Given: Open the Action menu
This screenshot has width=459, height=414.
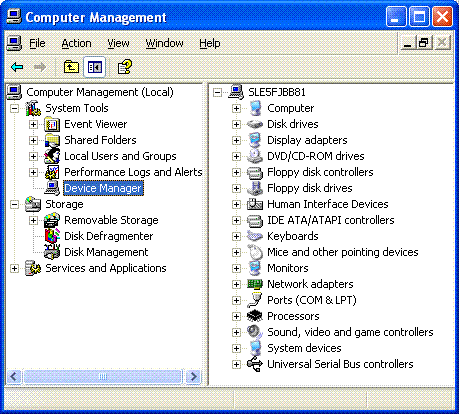Looking at the screenshot, I should [76, 43].
